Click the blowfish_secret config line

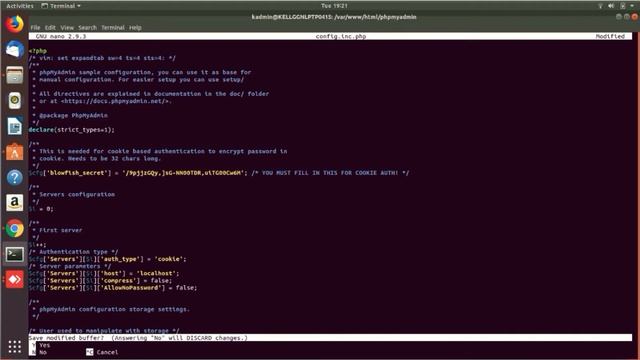[219, 173]
